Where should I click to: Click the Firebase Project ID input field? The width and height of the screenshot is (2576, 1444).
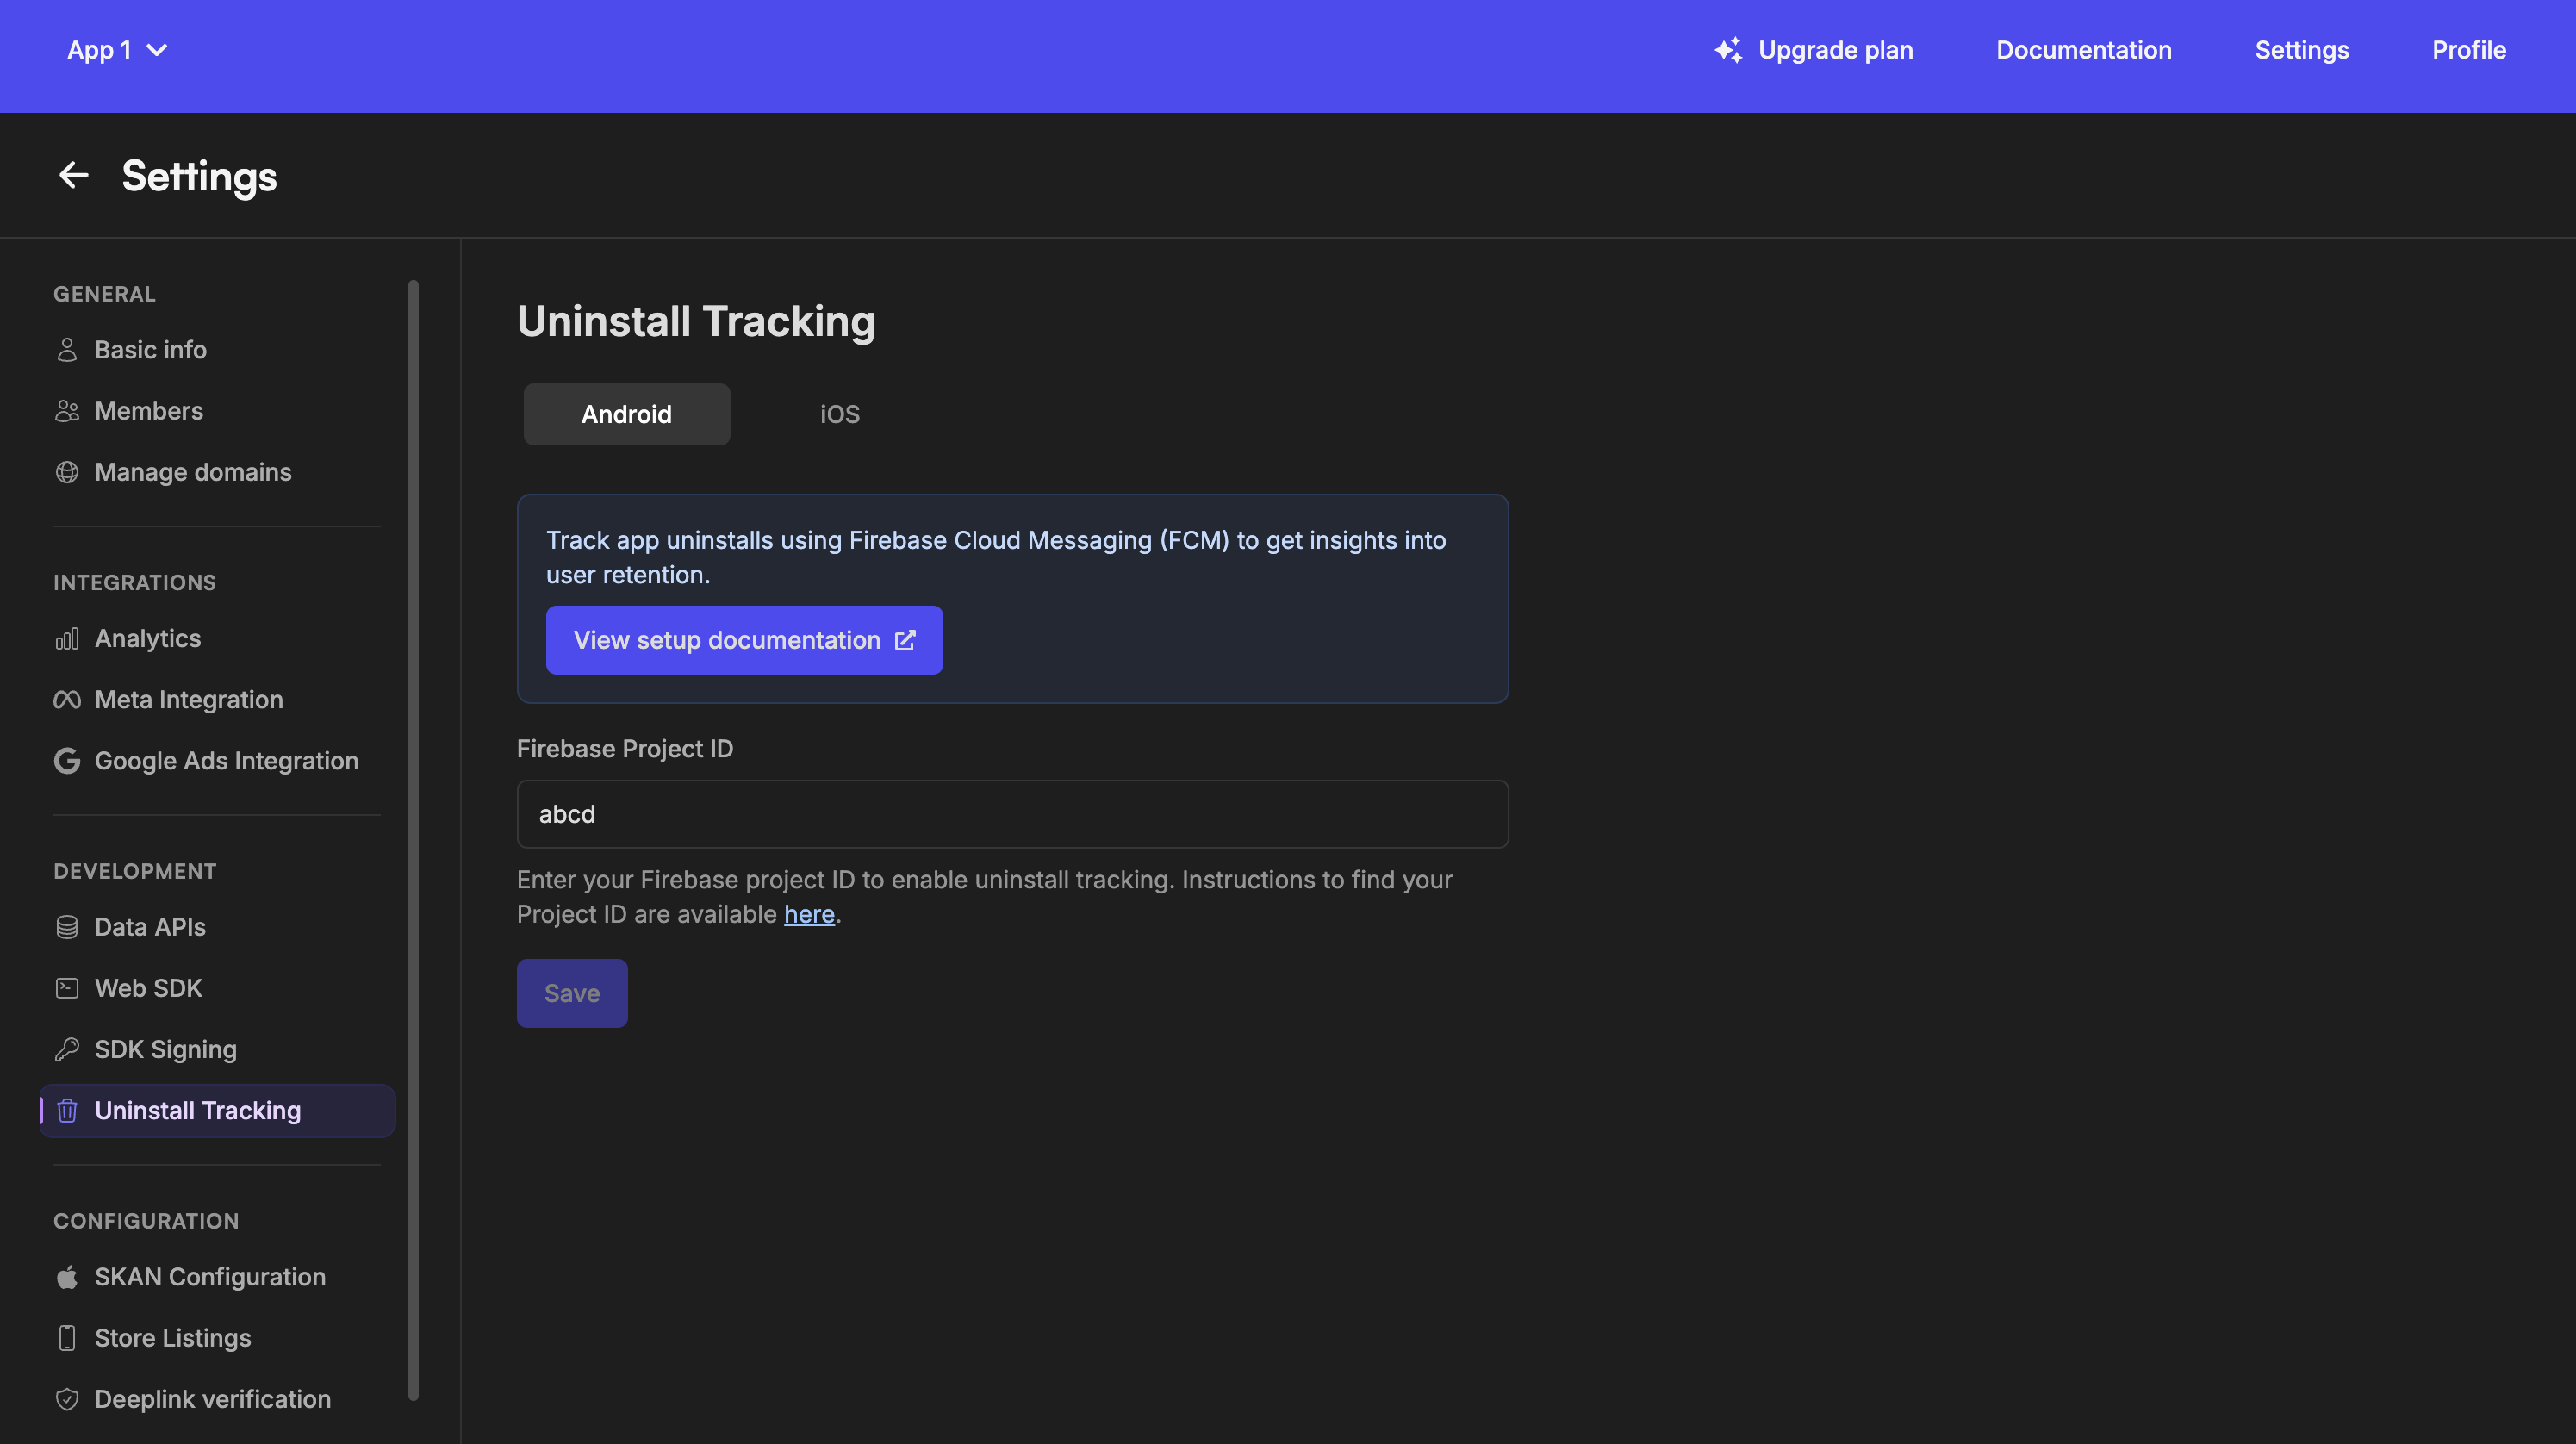(x=1011, y=814)
